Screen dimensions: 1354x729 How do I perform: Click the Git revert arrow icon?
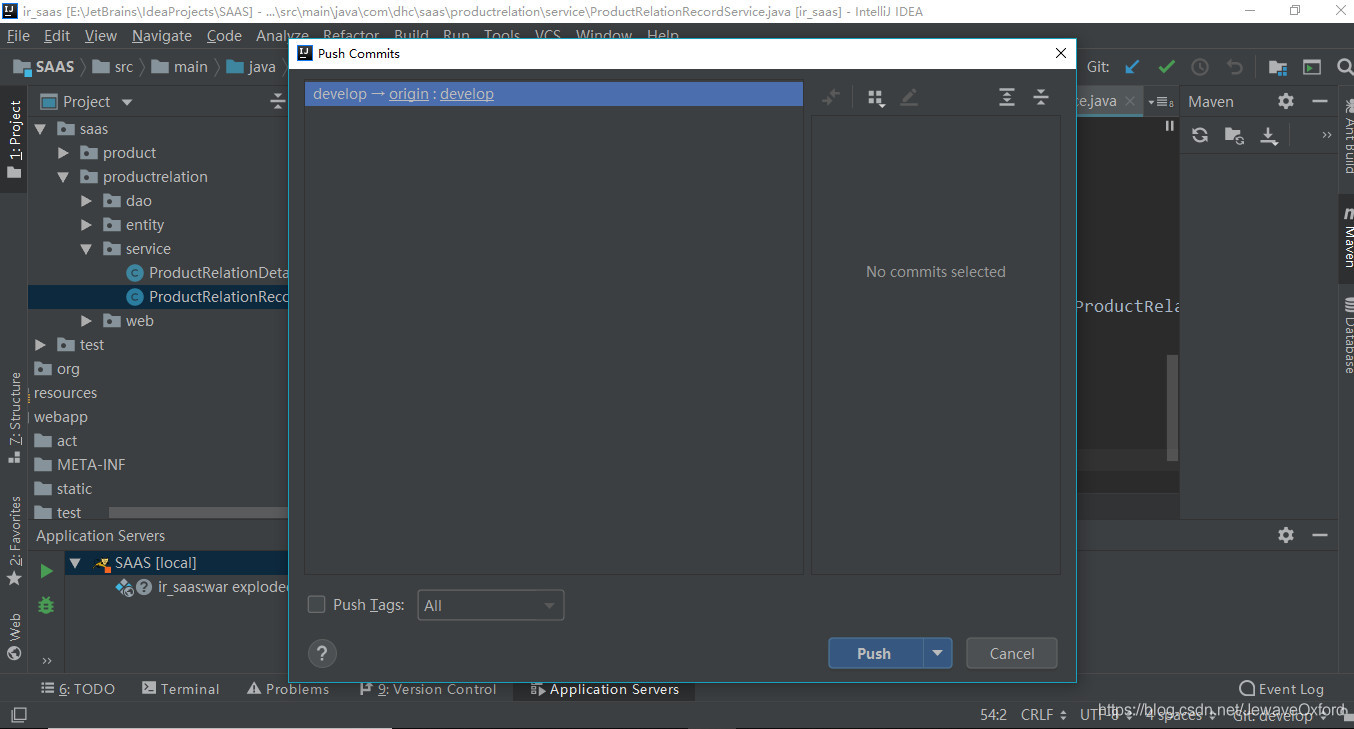[1234, 67]
